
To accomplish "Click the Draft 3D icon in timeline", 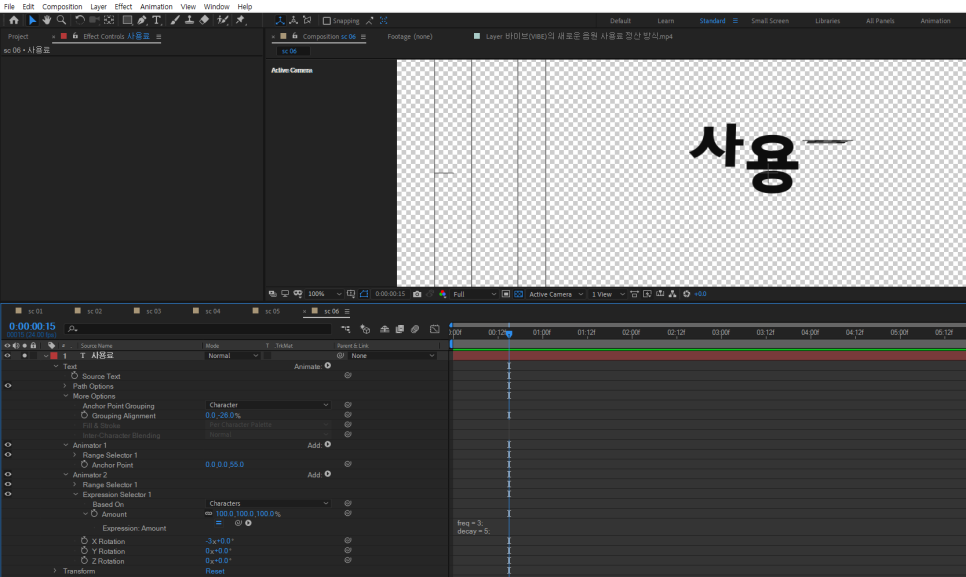I will point(365,329).
